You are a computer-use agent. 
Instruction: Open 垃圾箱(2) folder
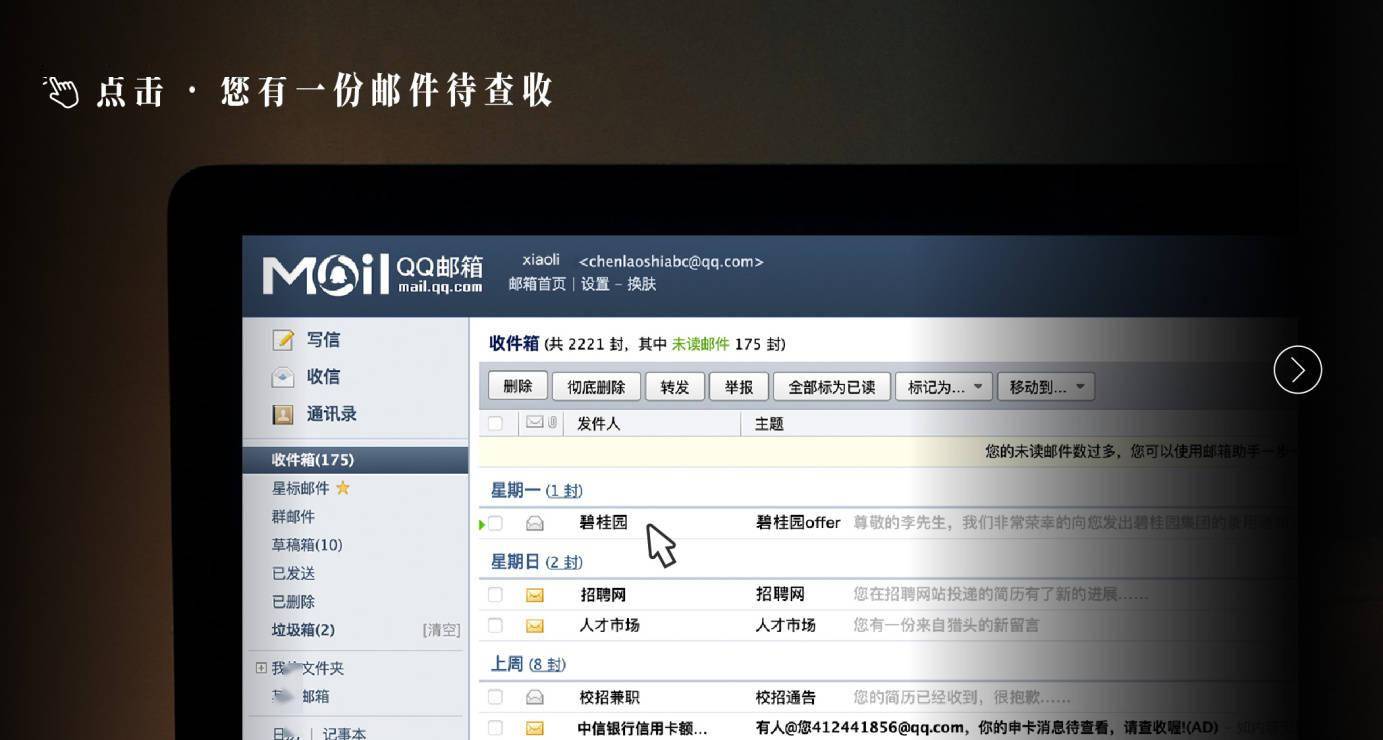coord(303,630)
